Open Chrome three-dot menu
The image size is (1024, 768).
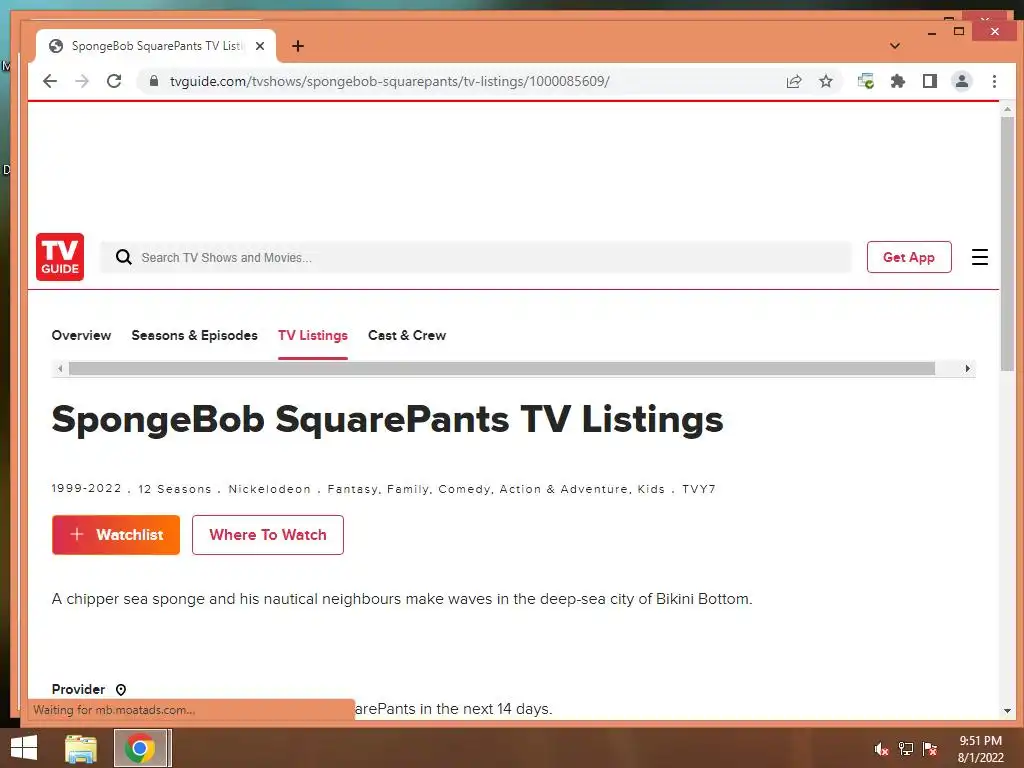[994, 81]
